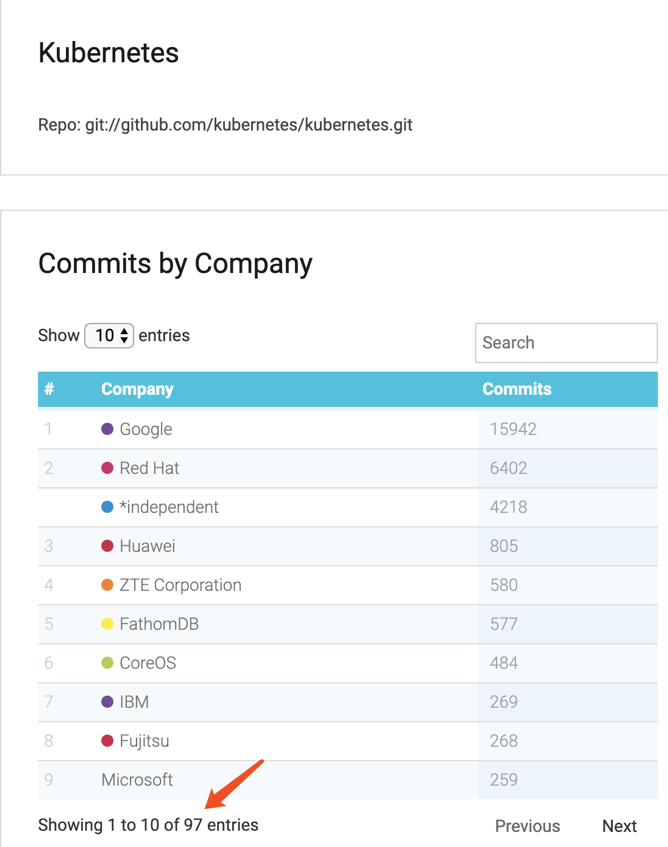This screenshot has height=847, width=668.
Task: Click the green dot beside CoreOS
Action: click(107, 663)
